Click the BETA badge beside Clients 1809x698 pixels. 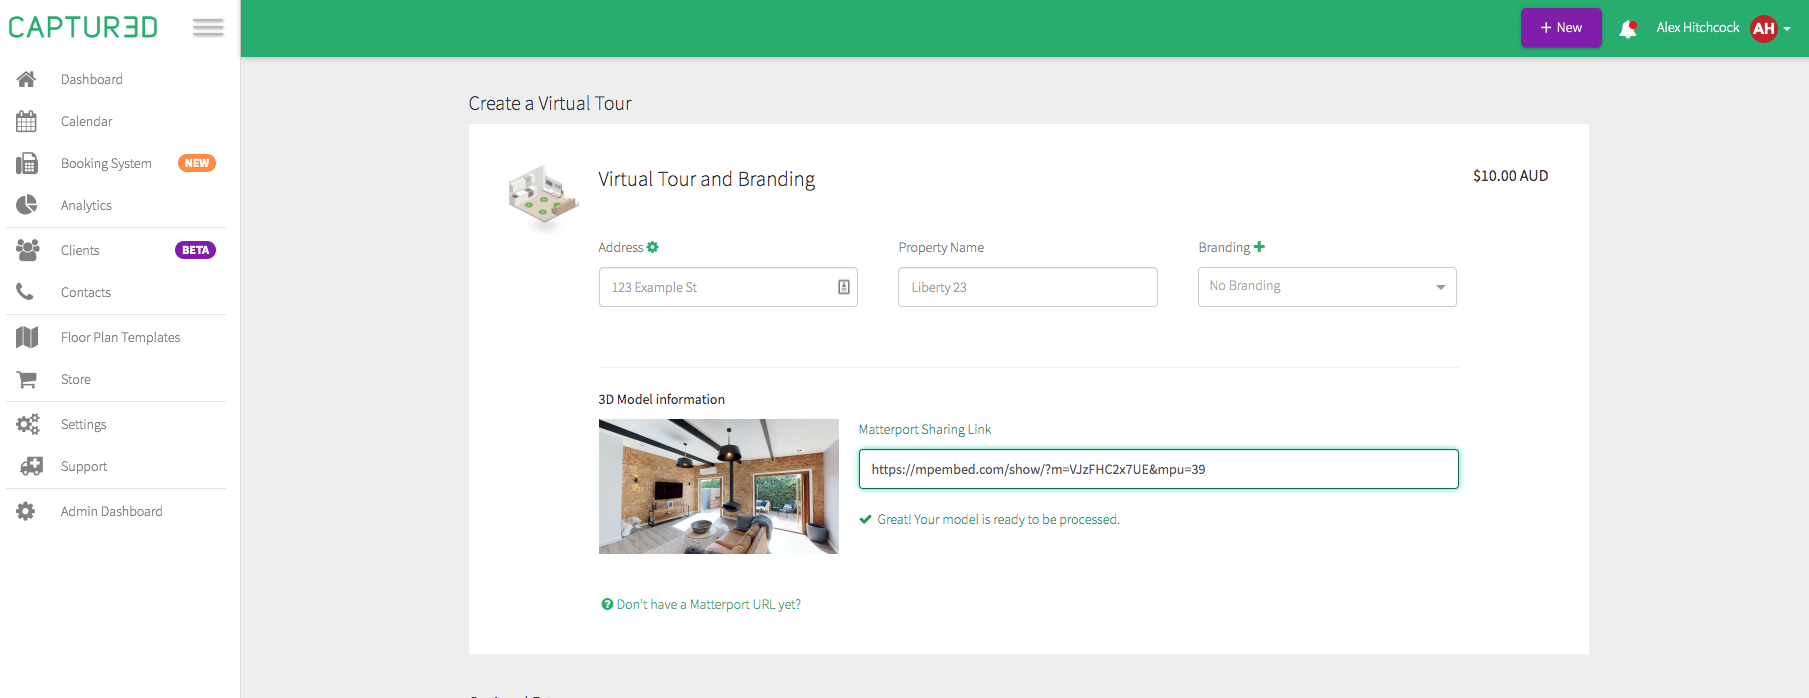(195, 250)
